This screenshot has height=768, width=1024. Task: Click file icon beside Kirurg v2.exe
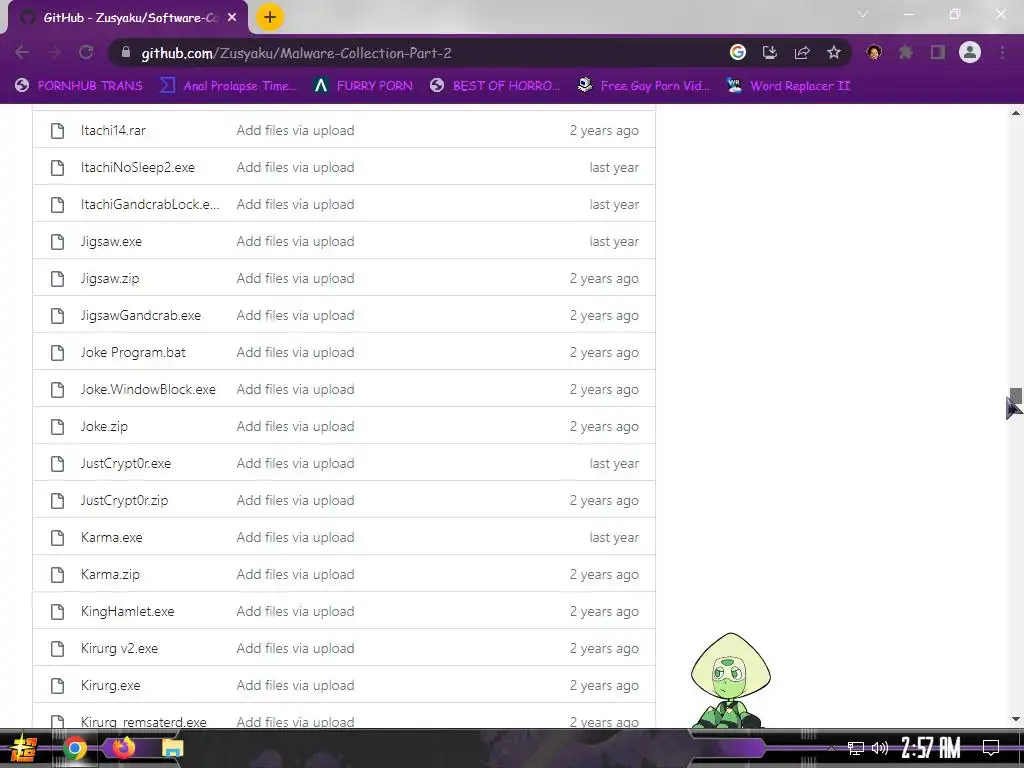(x=57, y=648)
